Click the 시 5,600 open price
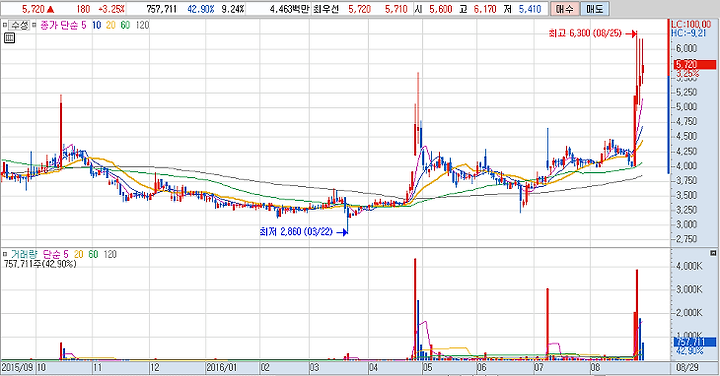 pyautogui.click(x=433, y=9)
